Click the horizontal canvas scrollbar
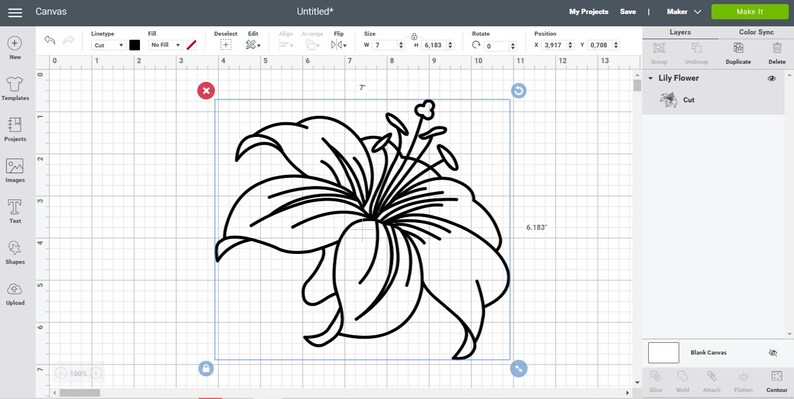794x399 pixels. point(80,393)
